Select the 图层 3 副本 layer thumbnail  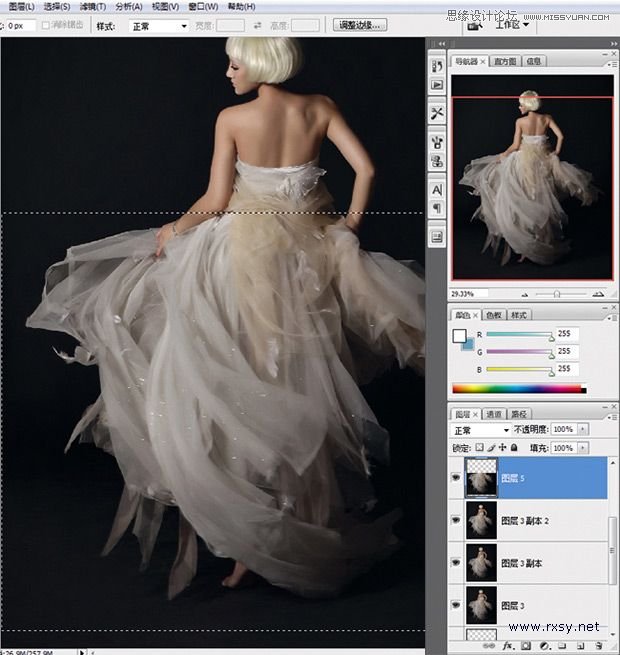(481, 563)
